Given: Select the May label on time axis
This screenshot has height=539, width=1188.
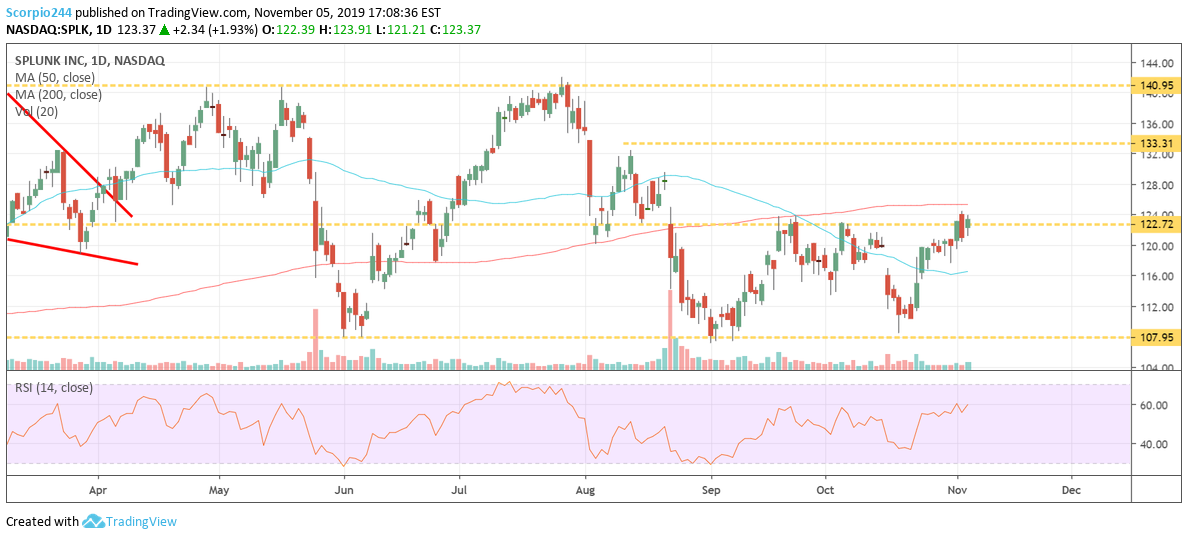Looking at the screenshot, I should tap(219, 491).
